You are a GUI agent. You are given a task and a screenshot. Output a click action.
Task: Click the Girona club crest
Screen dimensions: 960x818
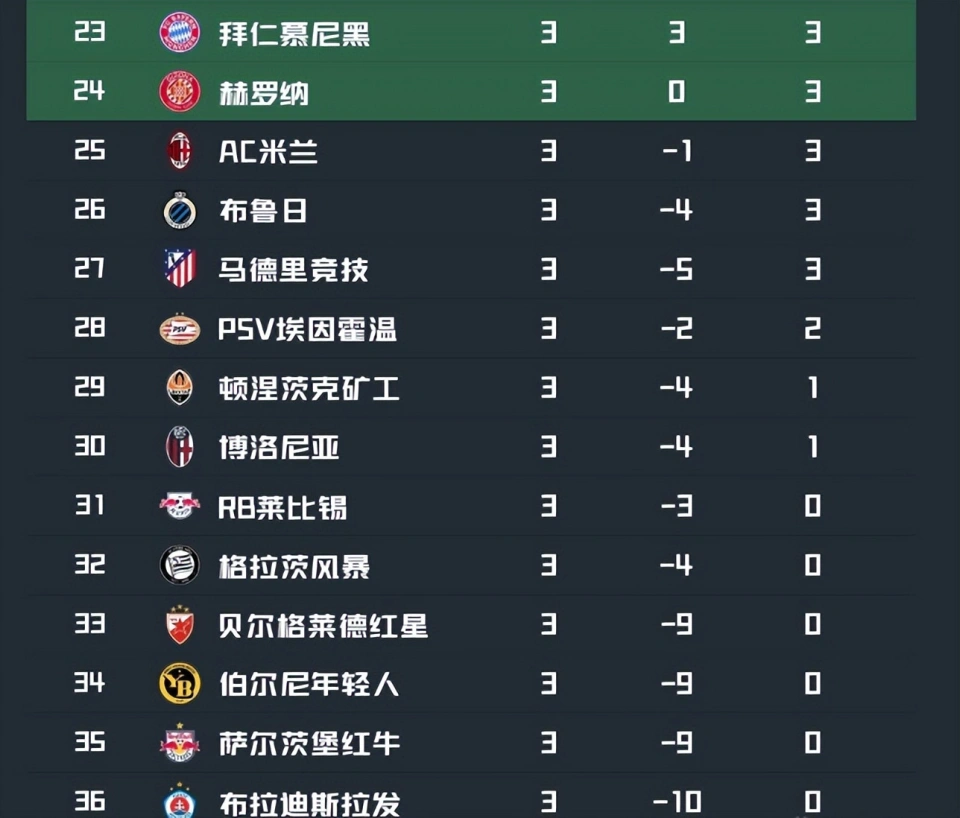coord(179,92)
